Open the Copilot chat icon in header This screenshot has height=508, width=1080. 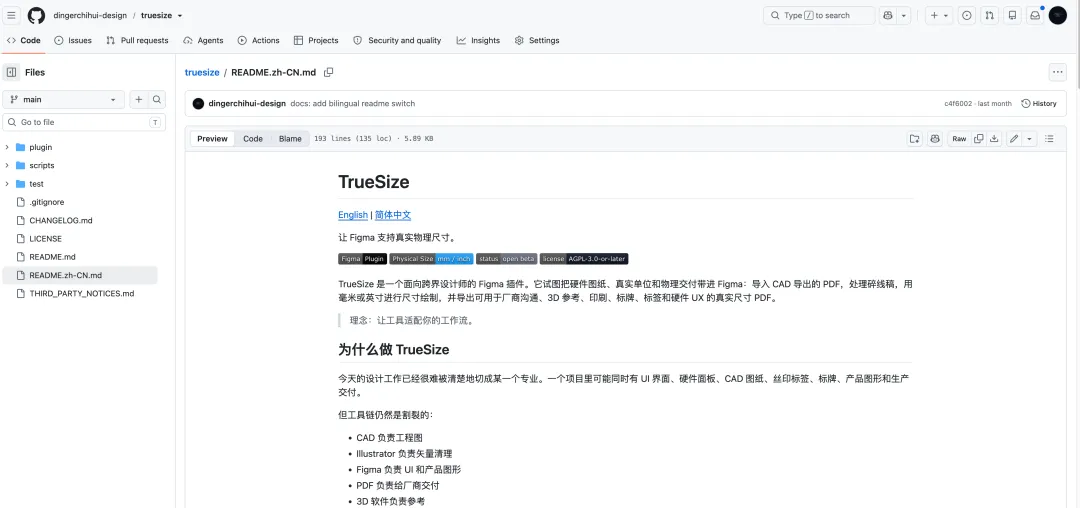tap(888, 15)
